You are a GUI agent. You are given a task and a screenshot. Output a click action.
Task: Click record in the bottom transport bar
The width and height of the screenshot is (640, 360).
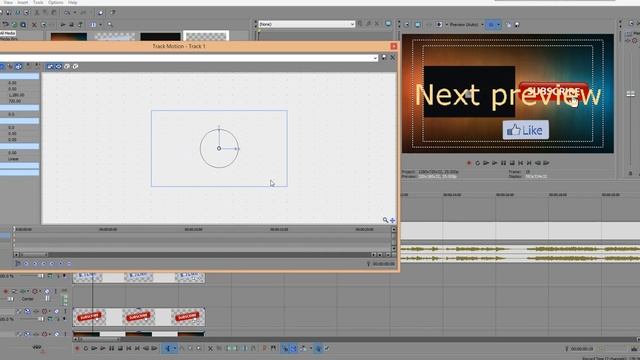coord(77,349)
